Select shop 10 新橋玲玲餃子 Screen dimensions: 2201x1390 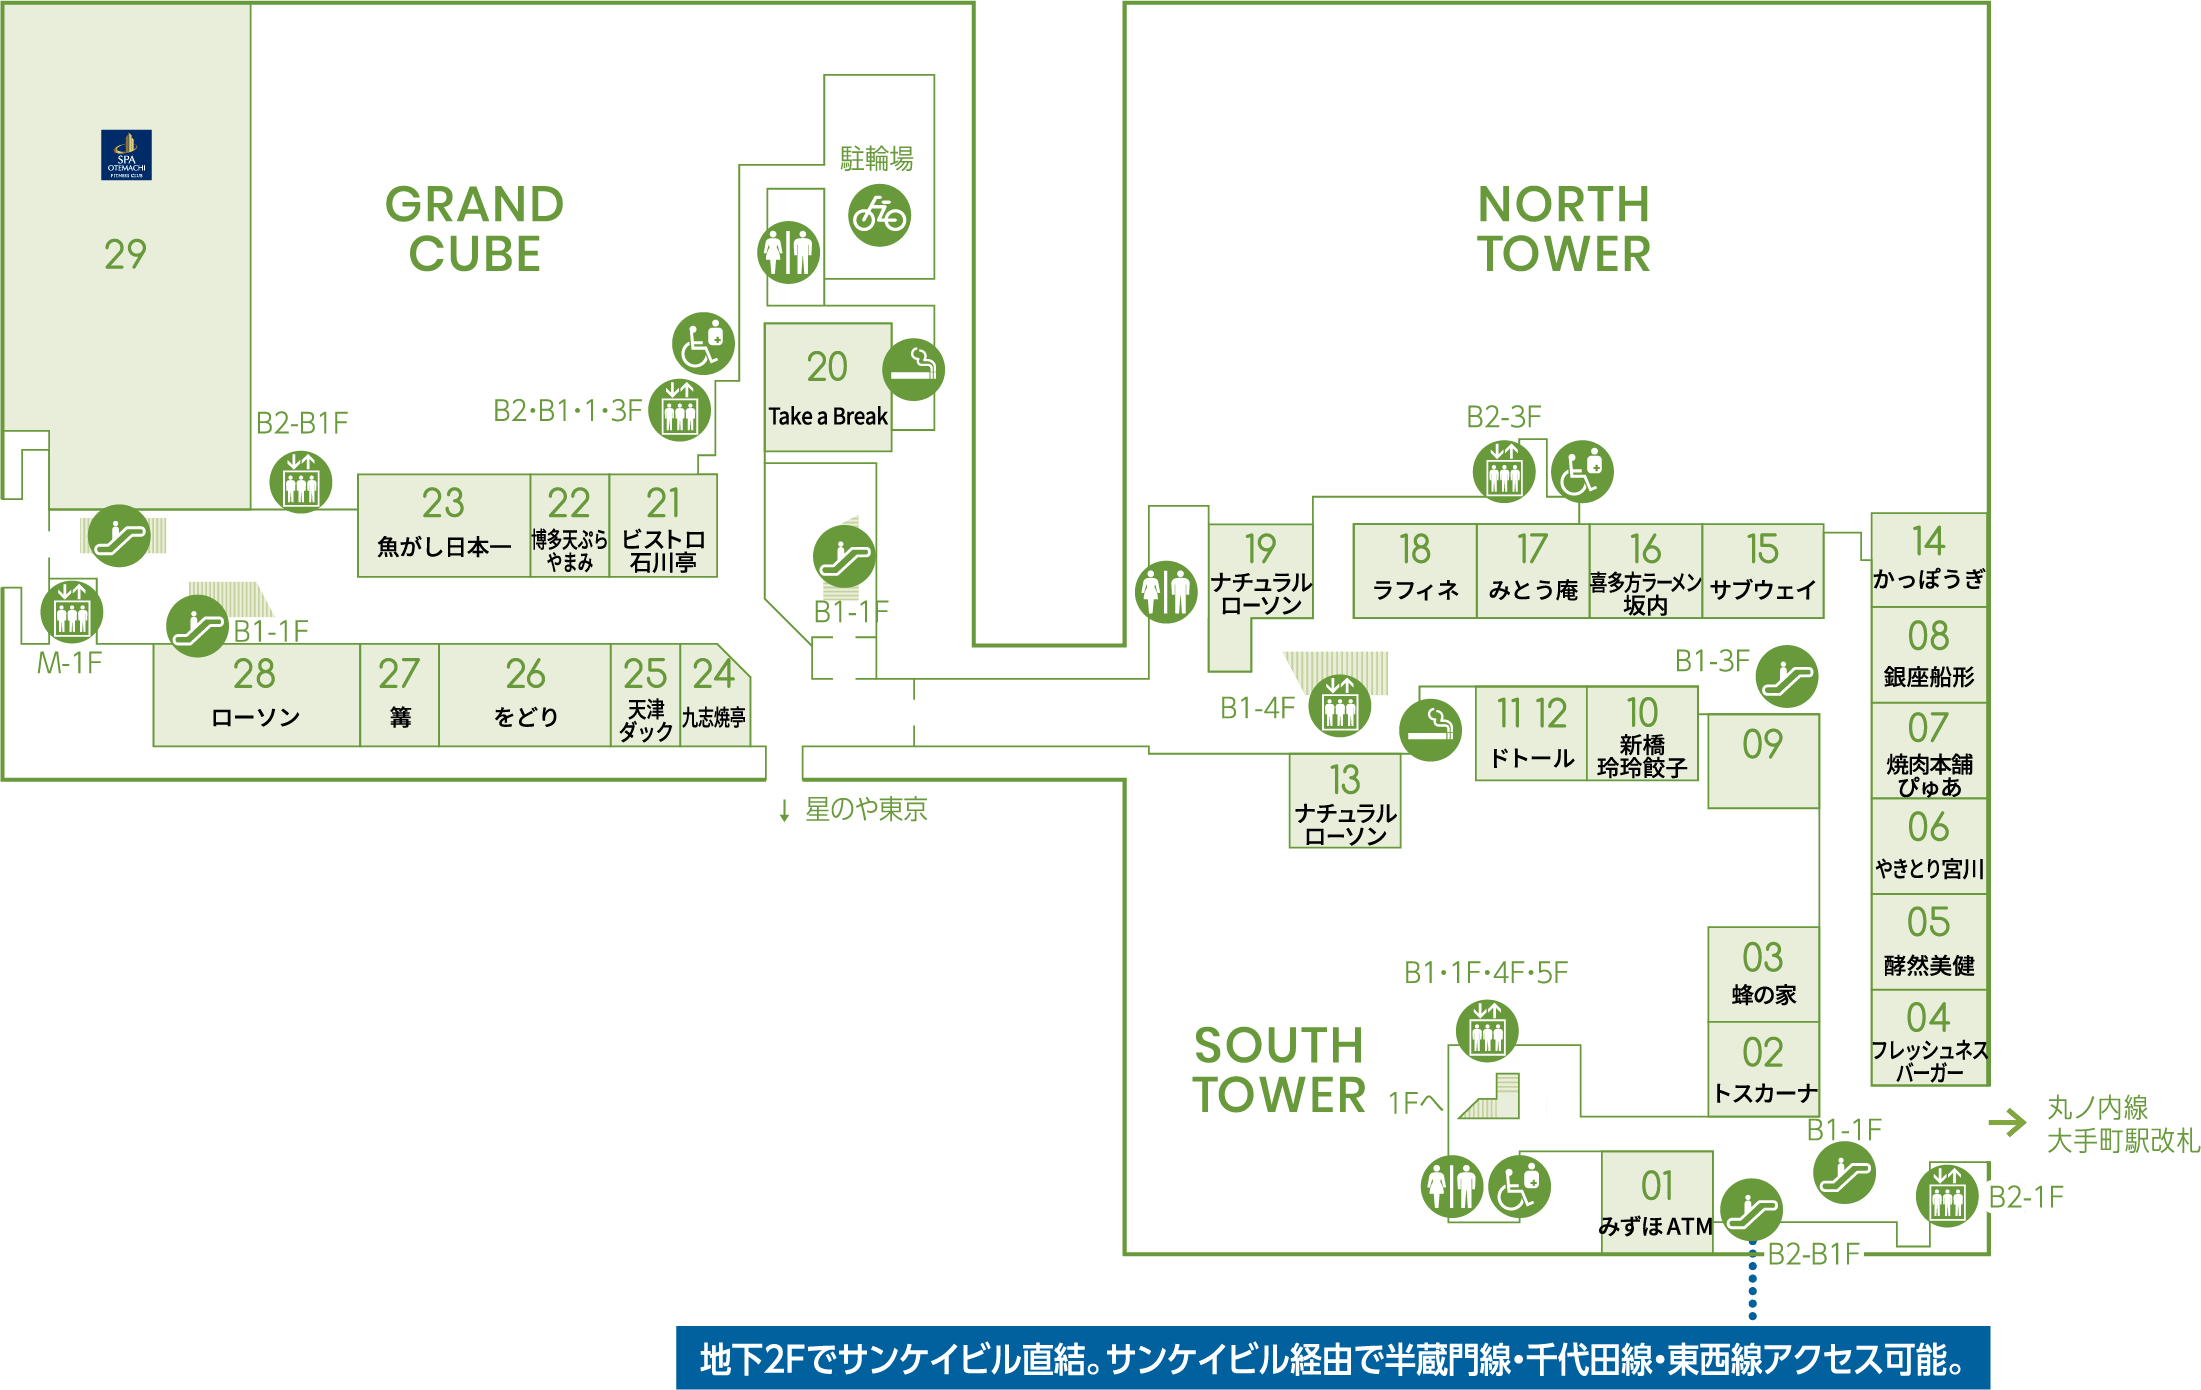click(1642, 733)
